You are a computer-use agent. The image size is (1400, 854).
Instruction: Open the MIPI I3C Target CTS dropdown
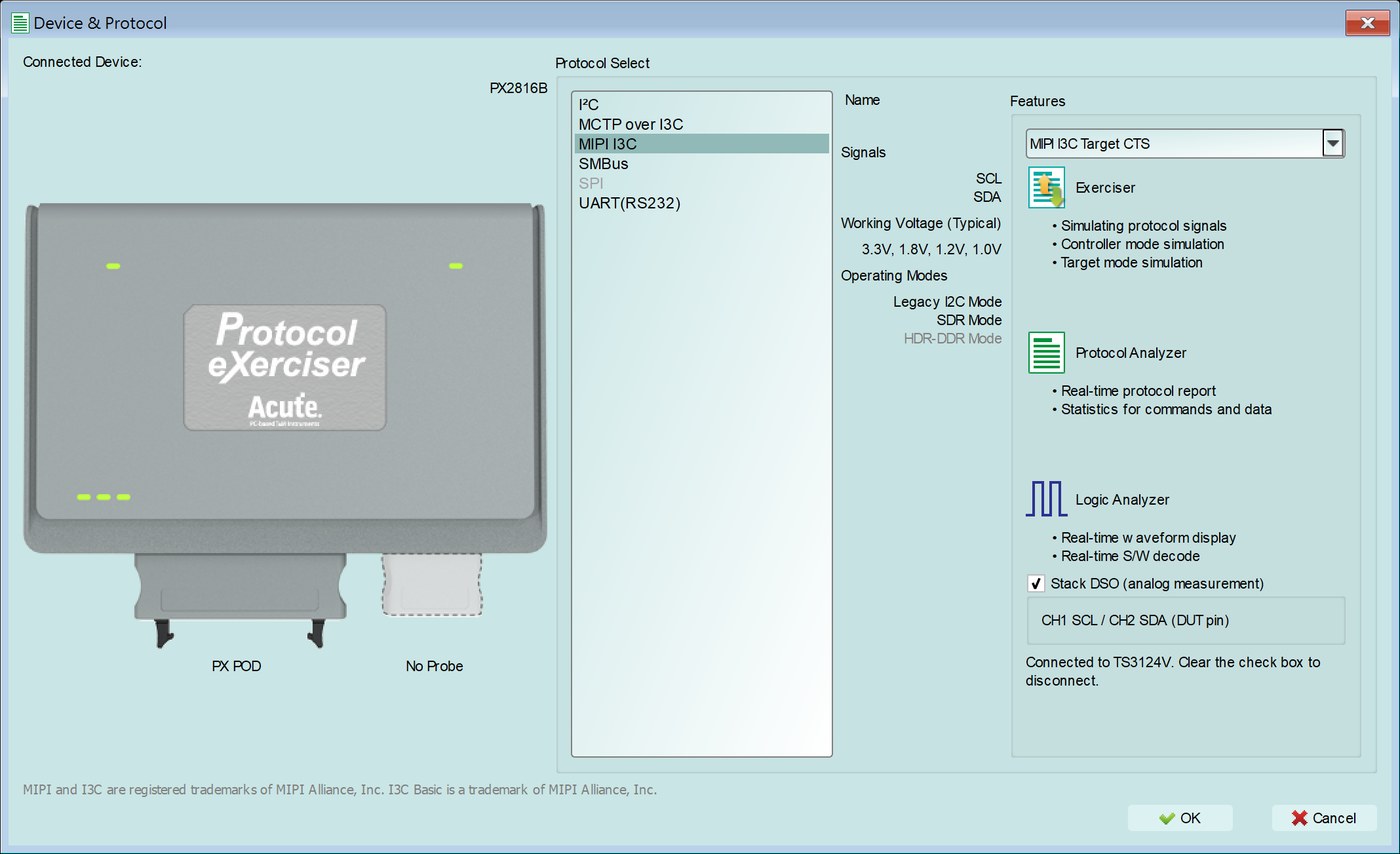tap(1332, 143)
